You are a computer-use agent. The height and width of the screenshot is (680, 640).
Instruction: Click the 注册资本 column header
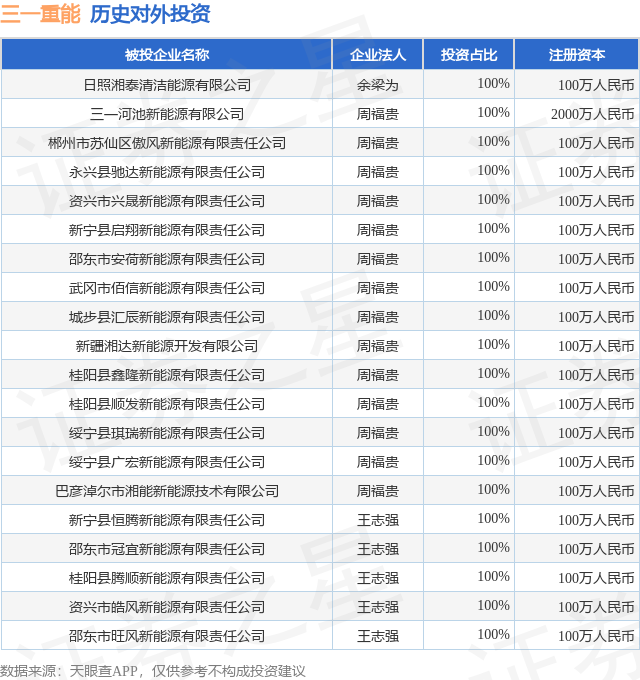(577, 55)
